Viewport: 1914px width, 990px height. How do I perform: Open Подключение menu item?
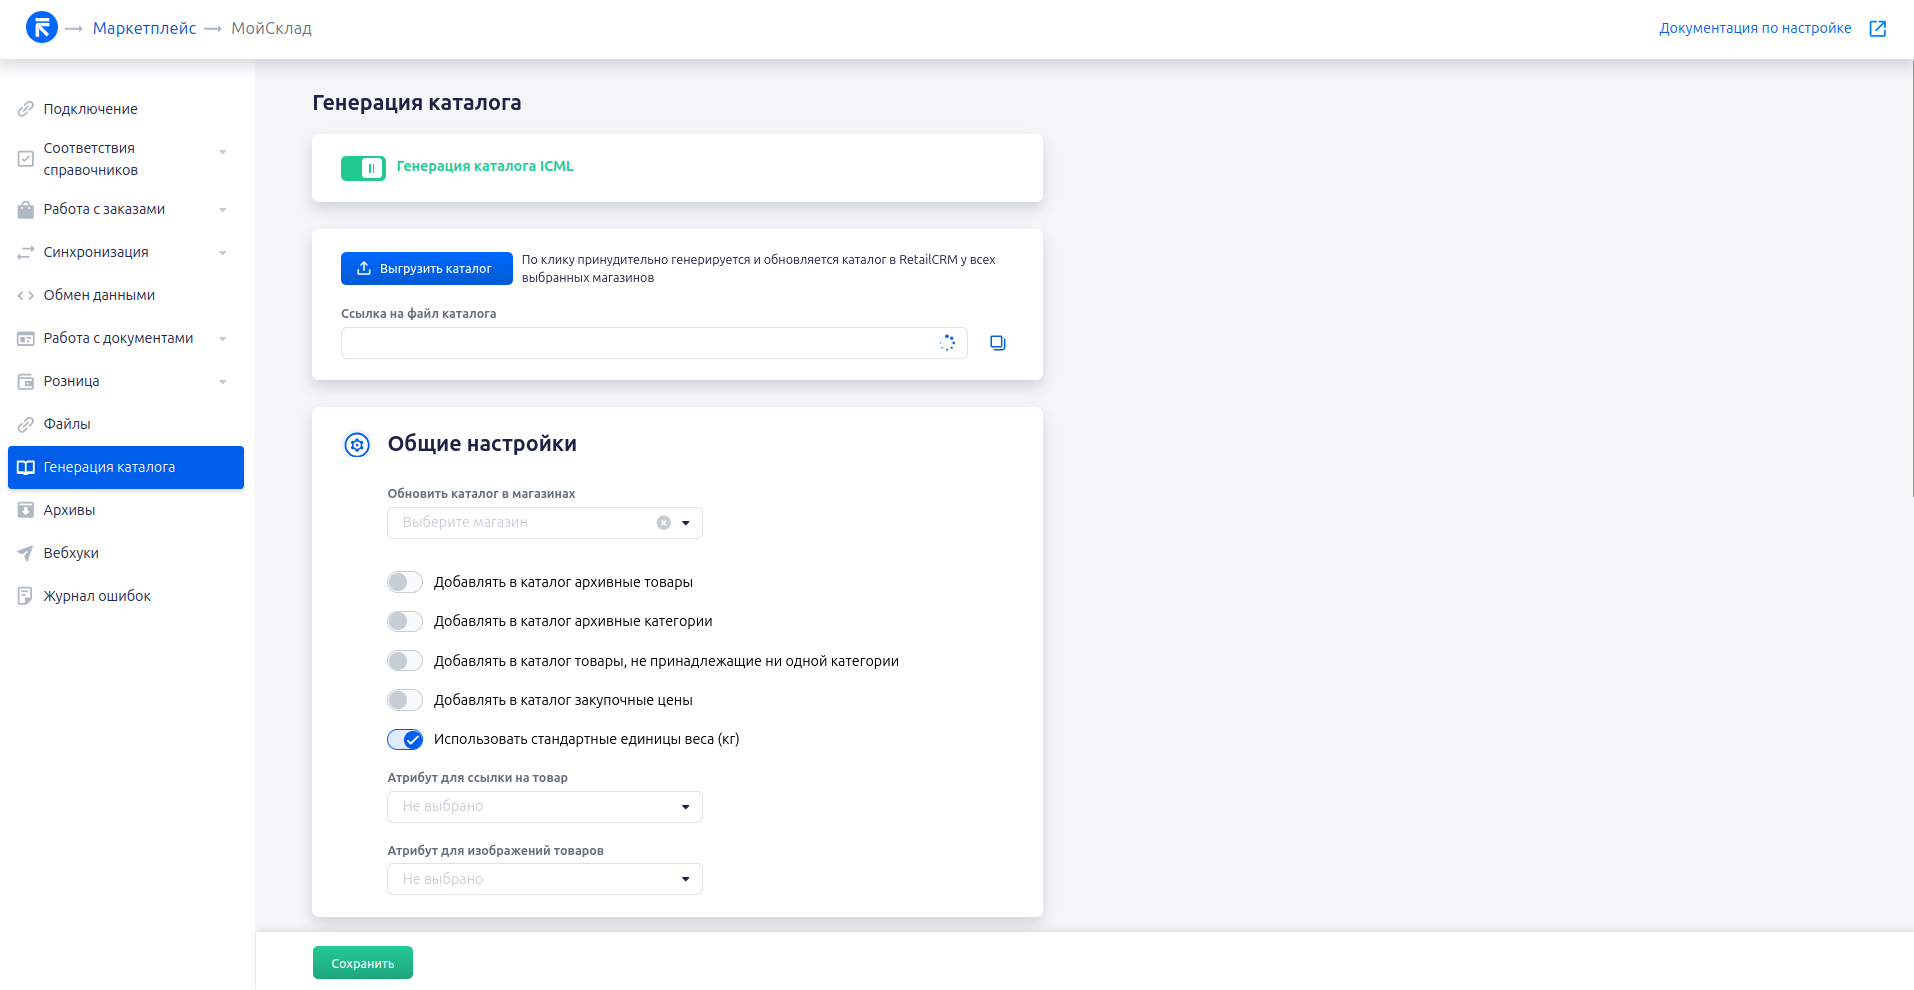click(90, 109)
